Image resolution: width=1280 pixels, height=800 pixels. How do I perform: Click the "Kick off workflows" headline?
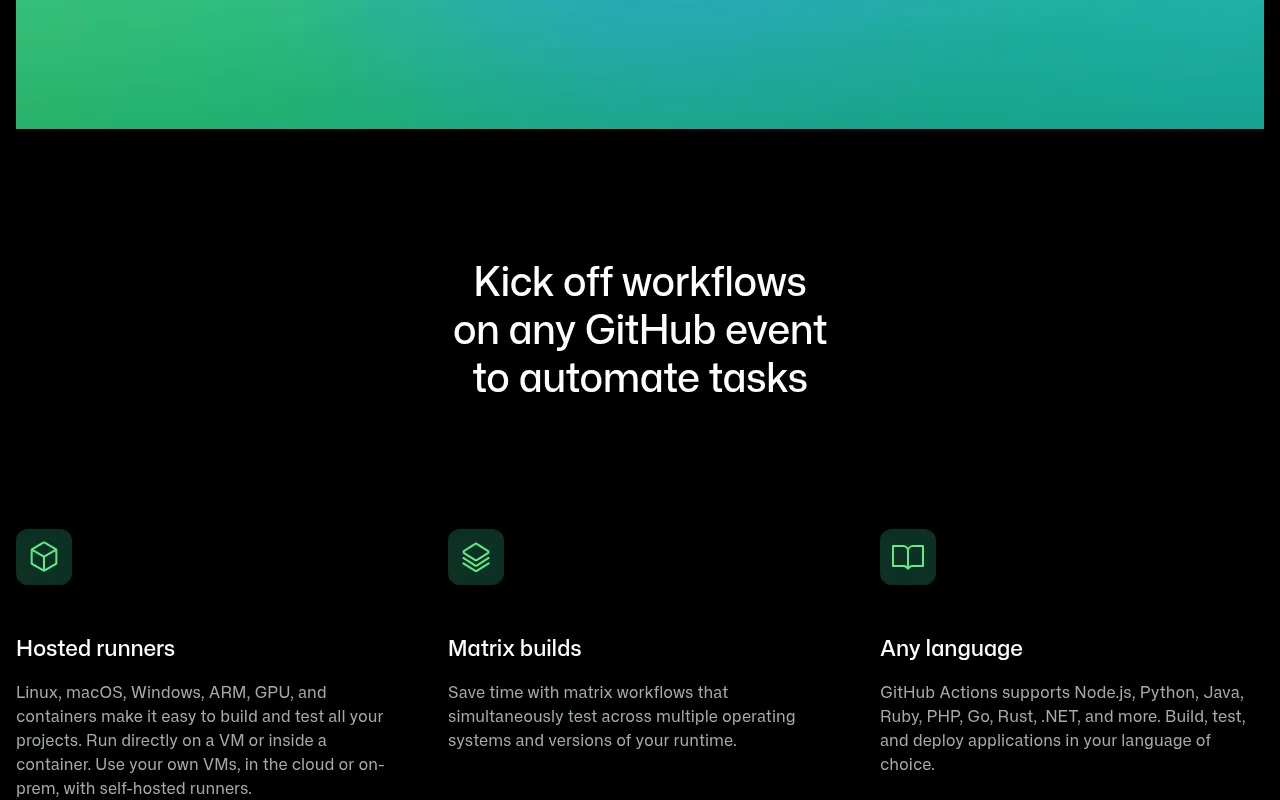(640, 330)
